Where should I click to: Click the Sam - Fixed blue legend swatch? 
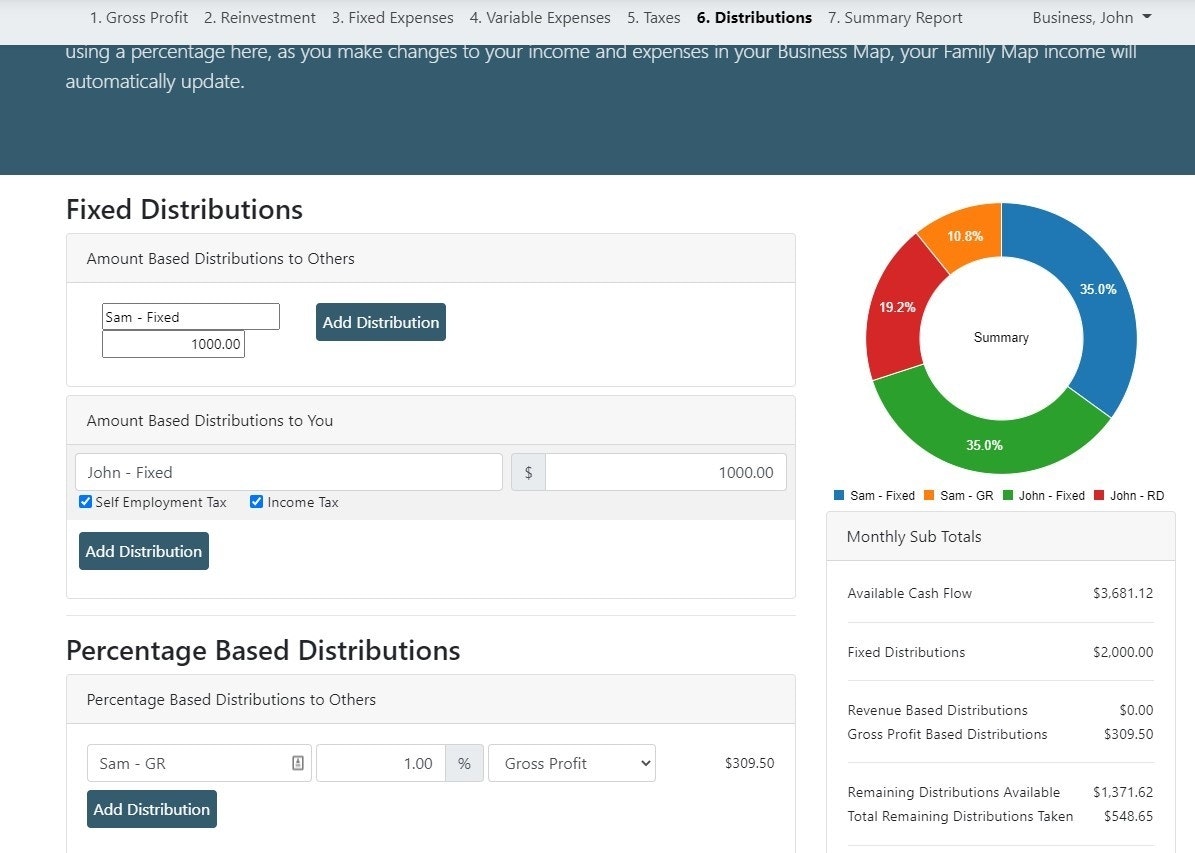coord(839,496)
